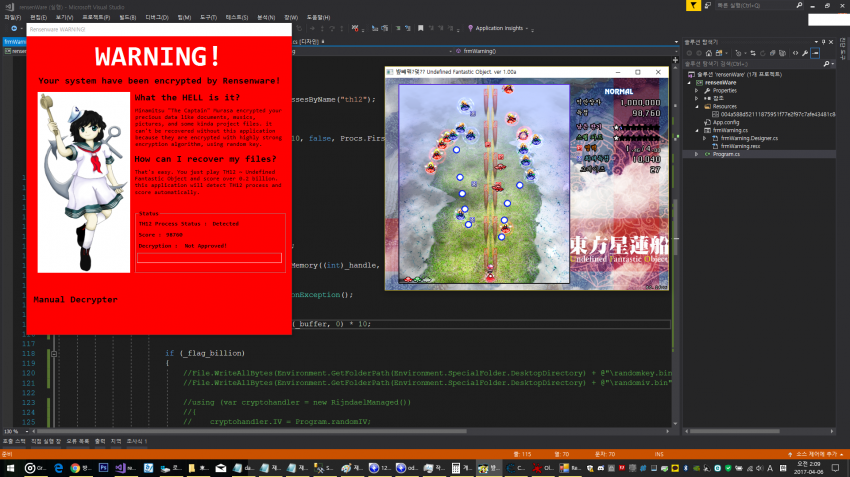Open the 디버그(D) menu
850x477 pixels.
(x=157, y=17)
